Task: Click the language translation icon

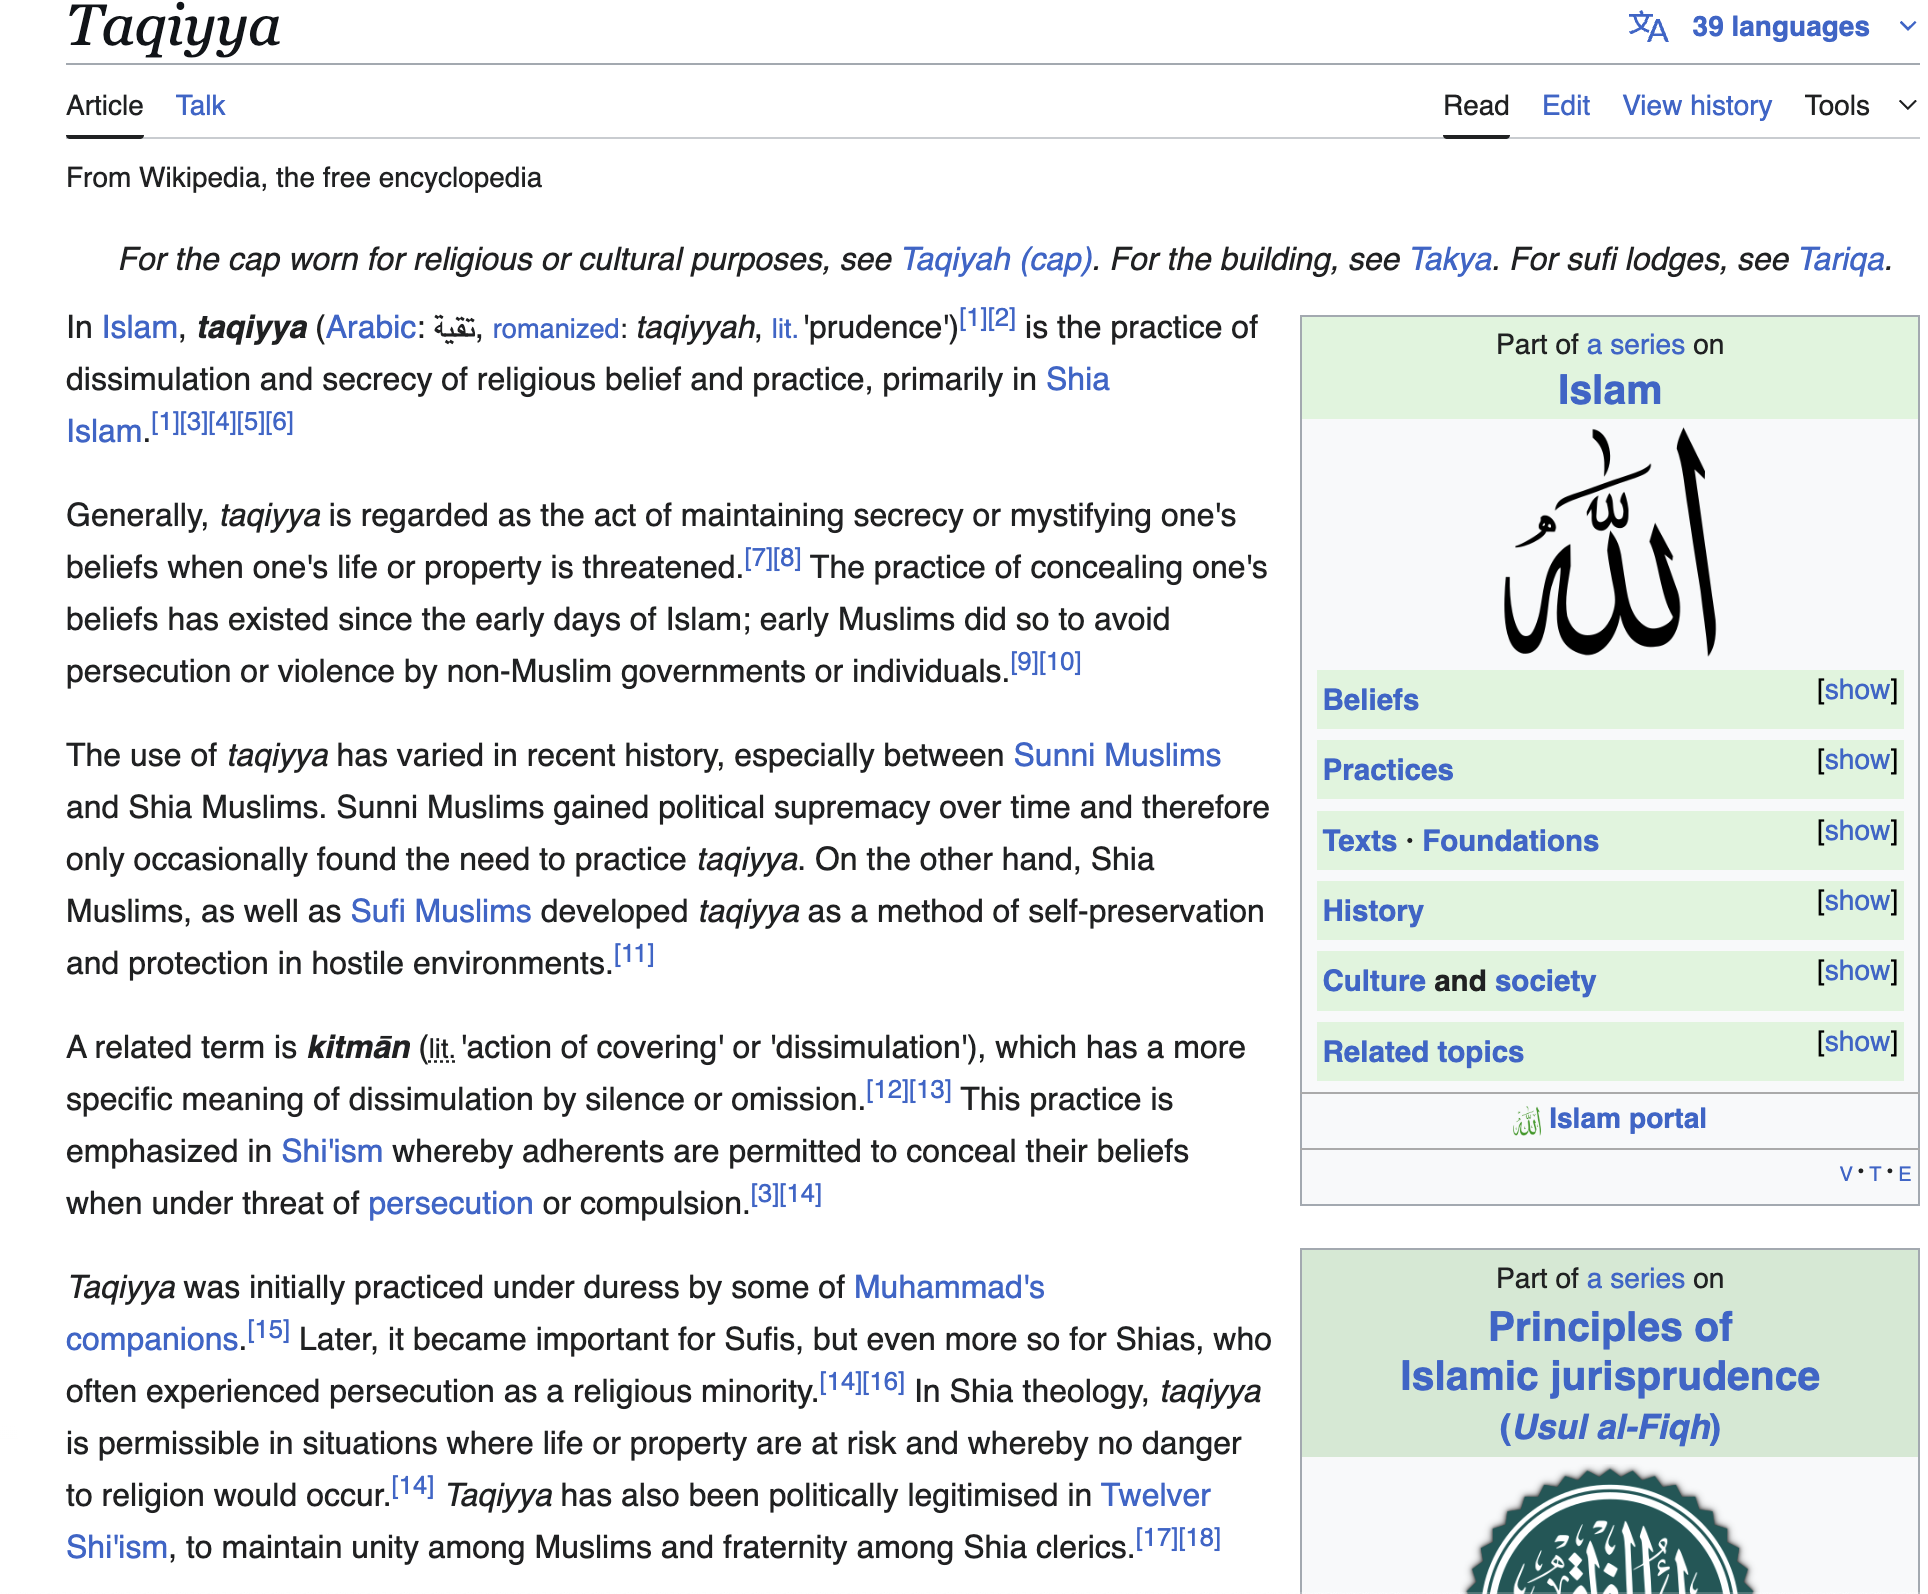Action: (1647, 27)
